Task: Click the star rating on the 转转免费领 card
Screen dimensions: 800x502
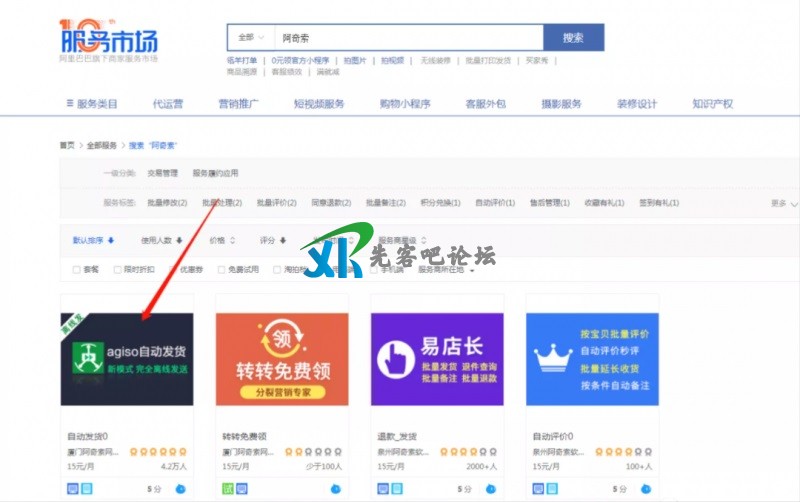Action: coord(313,452)
